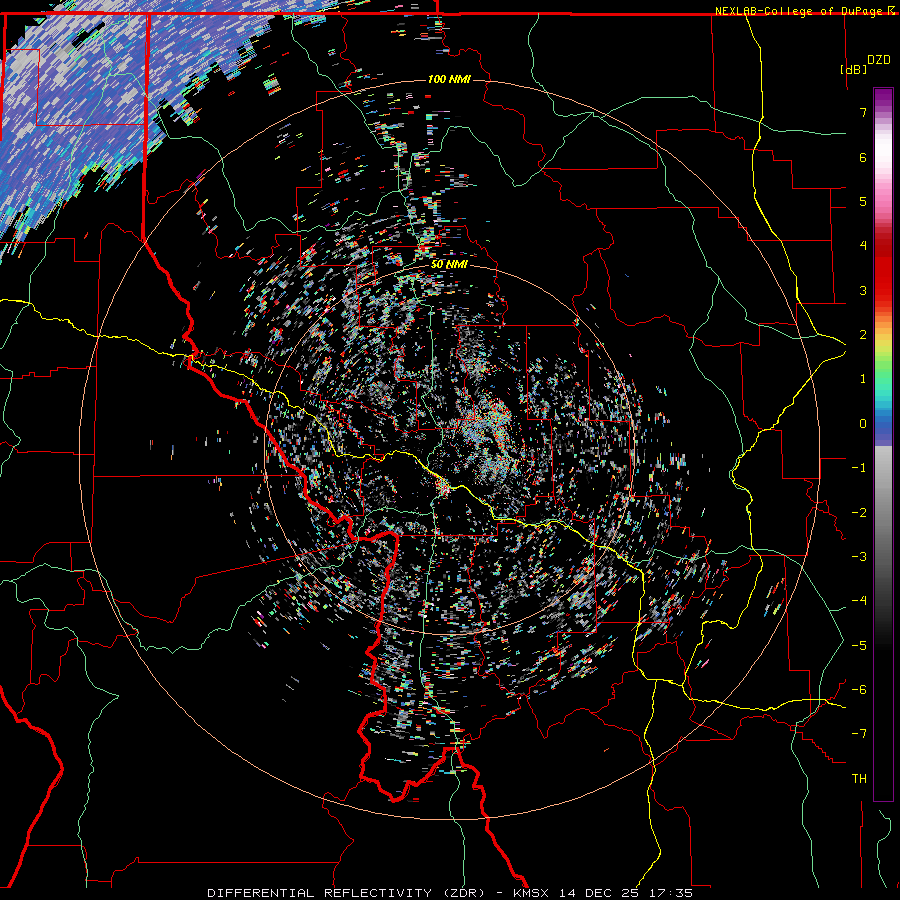Click the [dB] units label
Viewport: 900px width, 900px height.
point(853,69)
